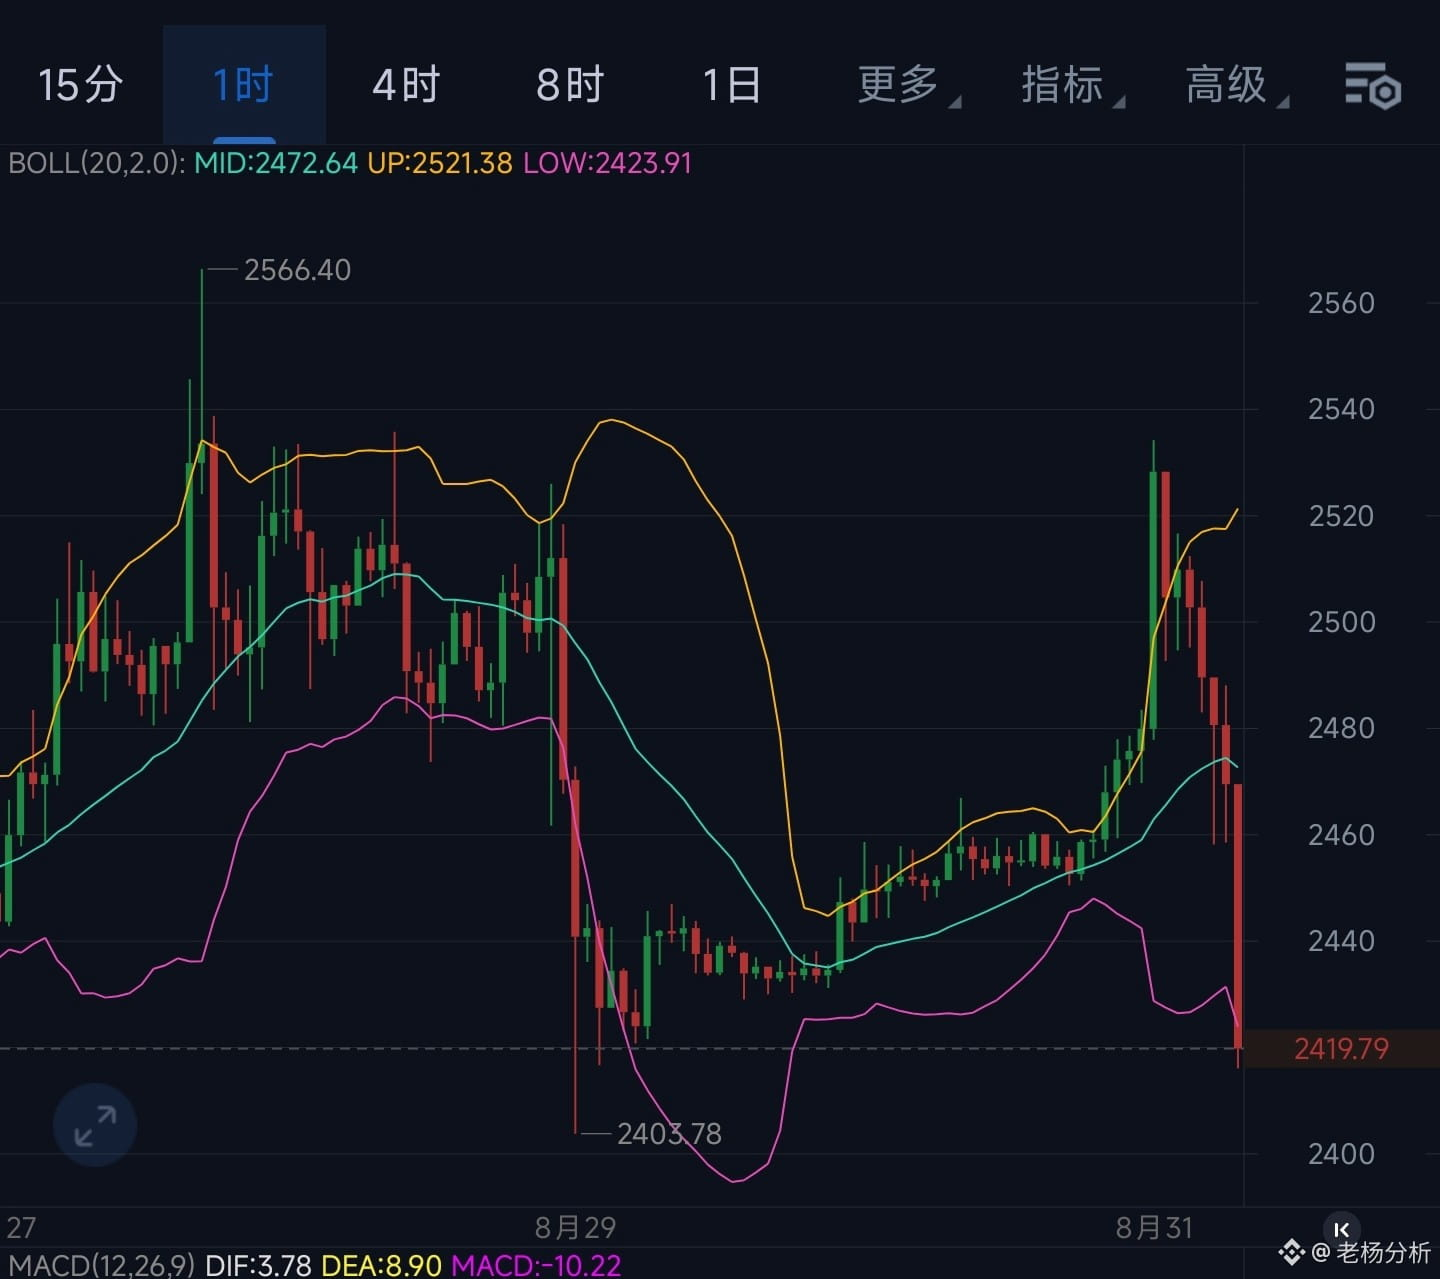Switch to the 15分 timeframe
This screenshot has width=1440, height=1279.
pyautogui.click(x=80, y=85)
